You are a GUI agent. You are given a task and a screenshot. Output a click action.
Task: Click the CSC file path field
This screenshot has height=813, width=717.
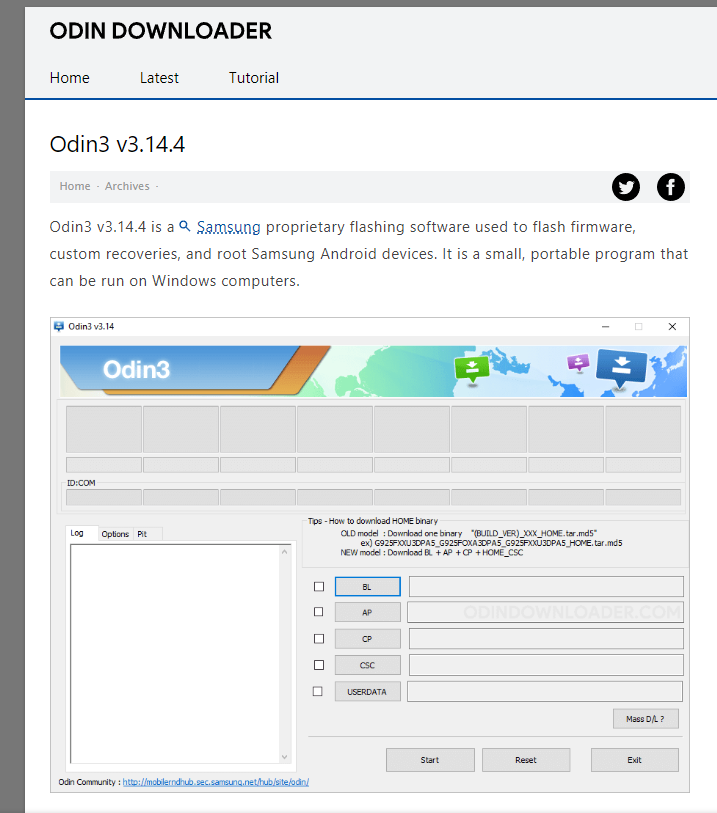coord(546,665)
